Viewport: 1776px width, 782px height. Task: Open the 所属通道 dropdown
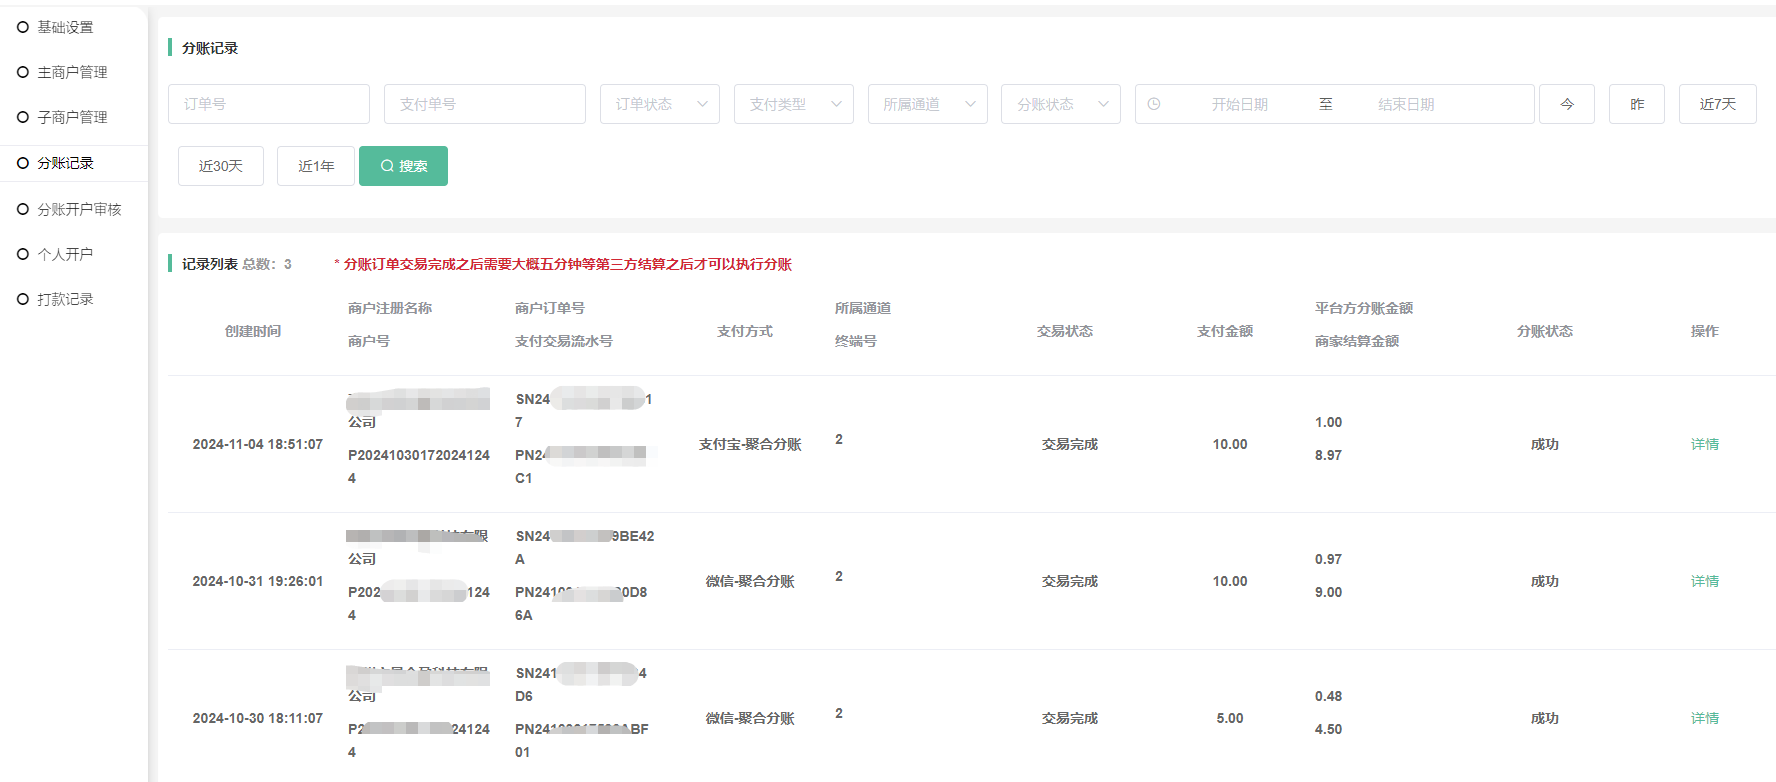927,104
